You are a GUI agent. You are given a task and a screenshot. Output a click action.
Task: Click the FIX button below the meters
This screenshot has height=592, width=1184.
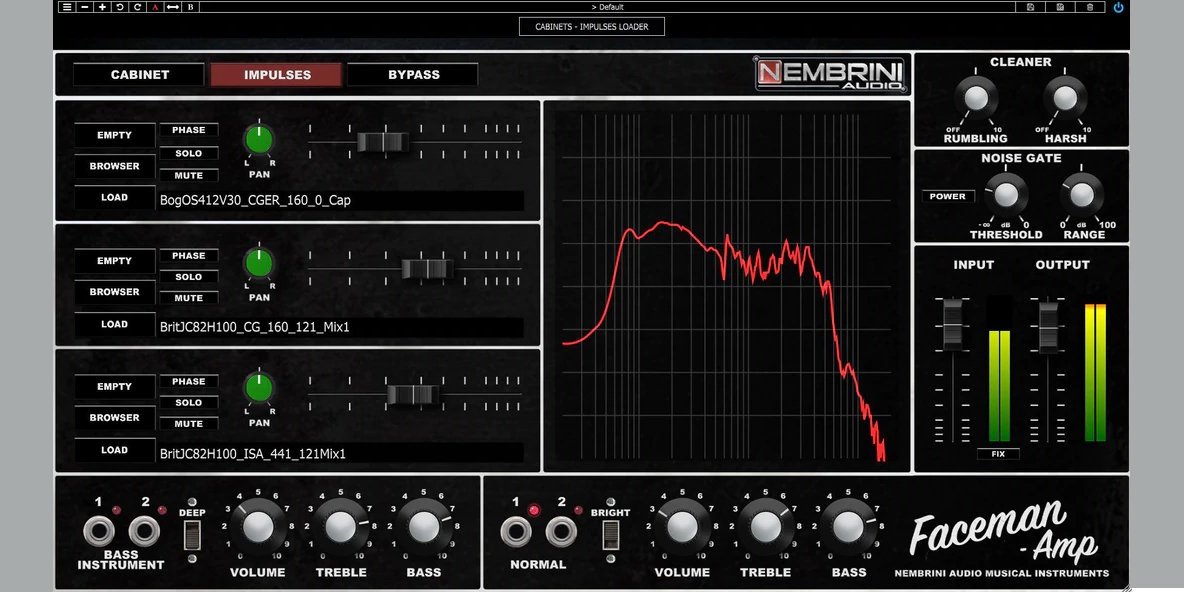point(998,454)
